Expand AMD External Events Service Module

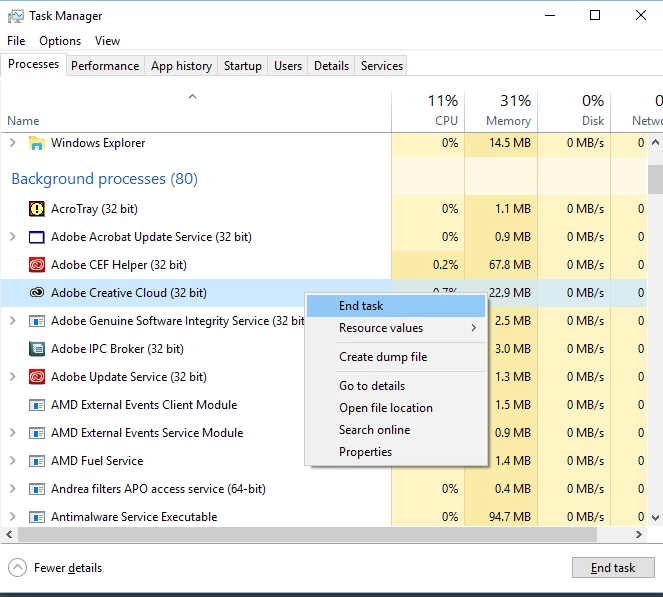click(x=13, y=433)
